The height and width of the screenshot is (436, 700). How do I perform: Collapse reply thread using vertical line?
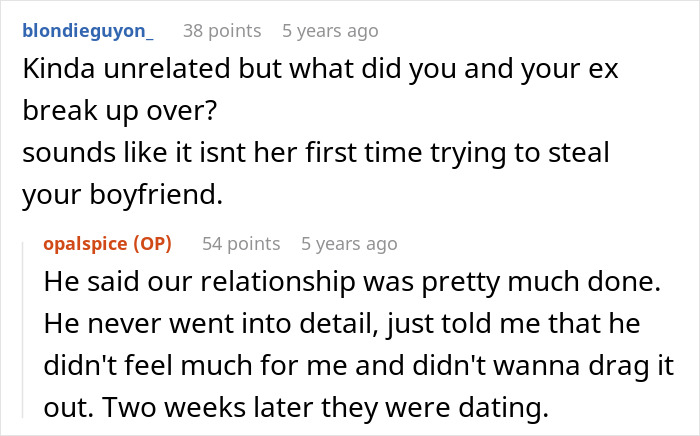(29, 330)
